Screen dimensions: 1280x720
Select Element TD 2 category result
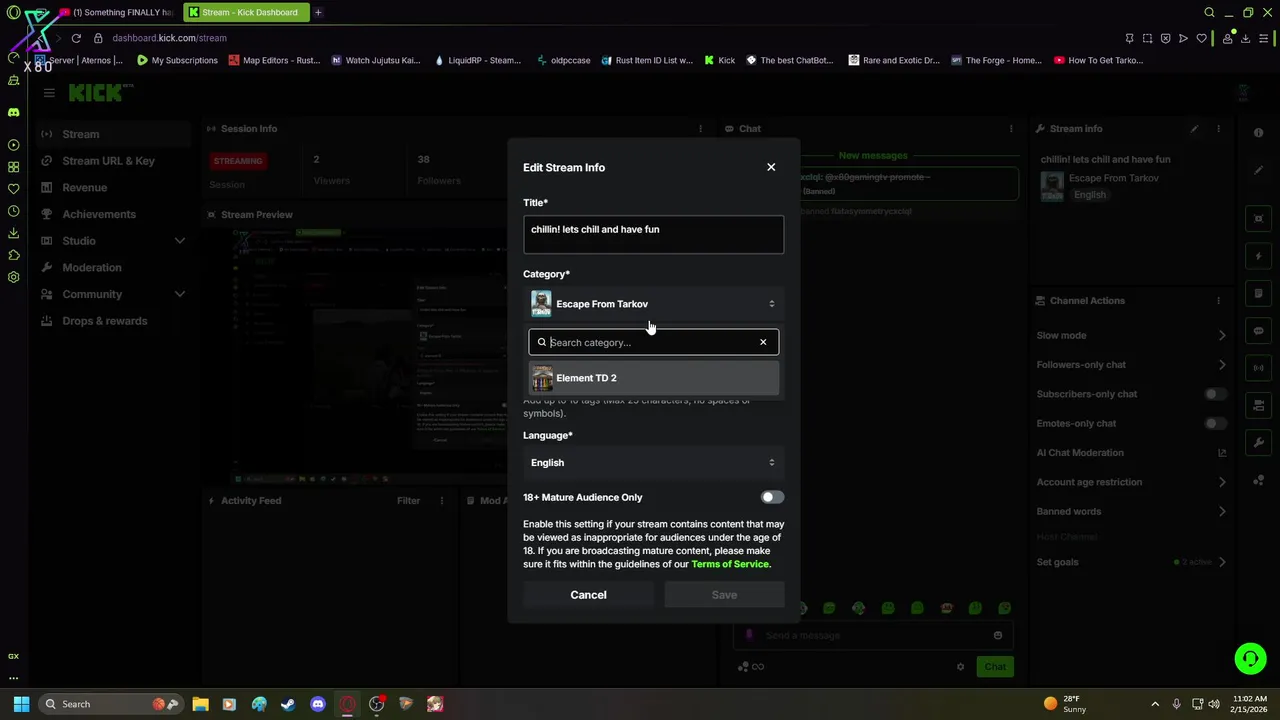click(653, 378)
